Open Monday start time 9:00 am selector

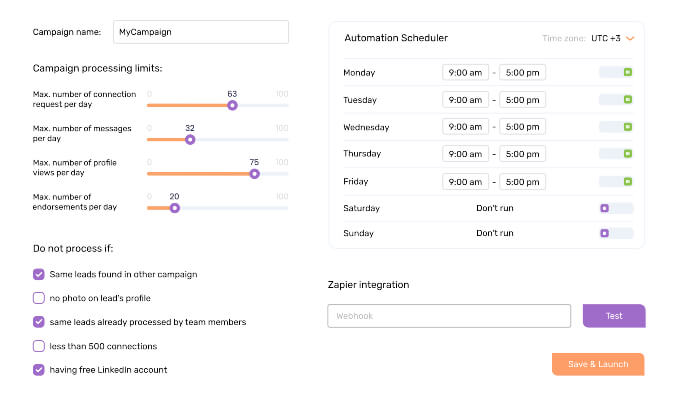(x=466, y=73)
